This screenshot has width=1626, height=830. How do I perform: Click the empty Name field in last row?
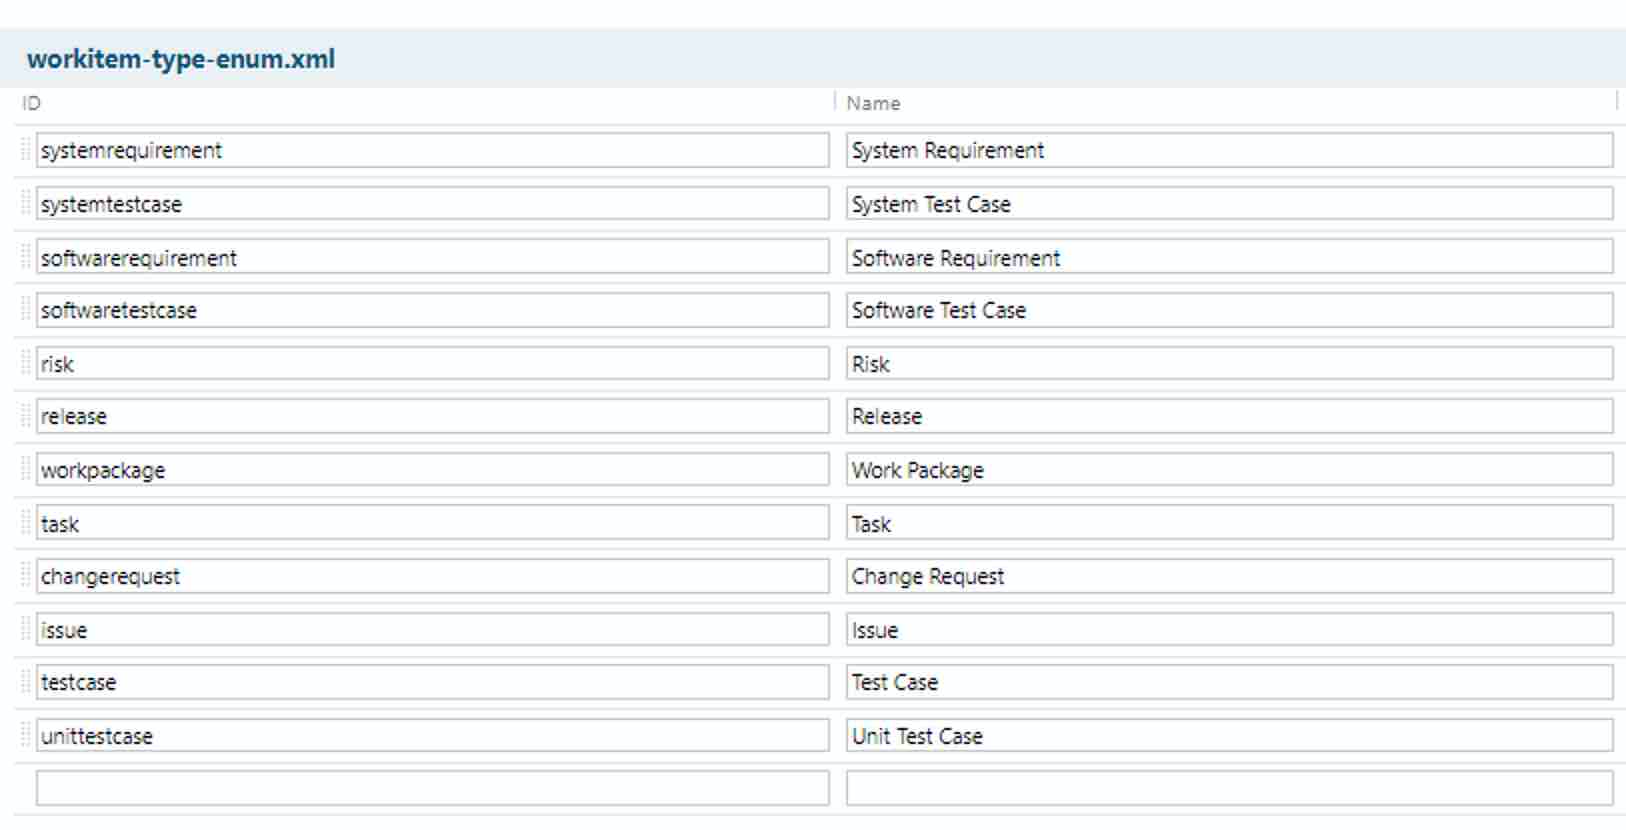1229,788
